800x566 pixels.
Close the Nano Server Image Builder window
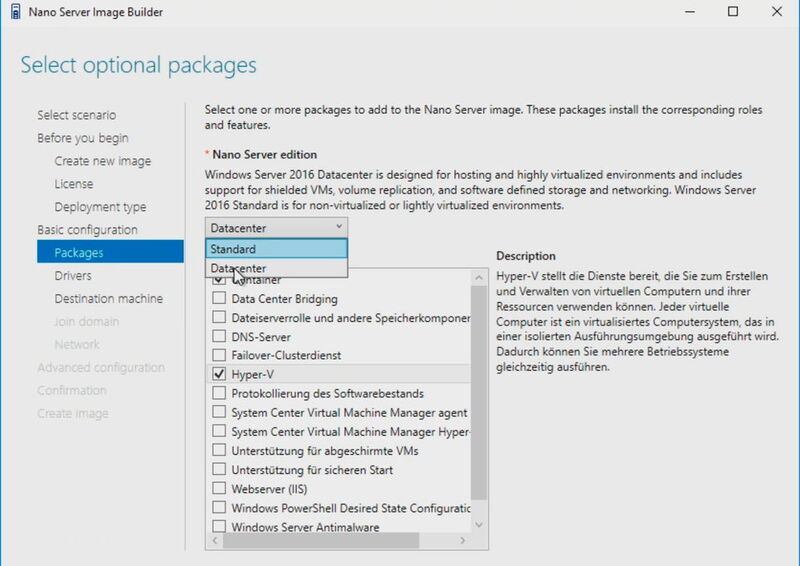pos(777,11)
